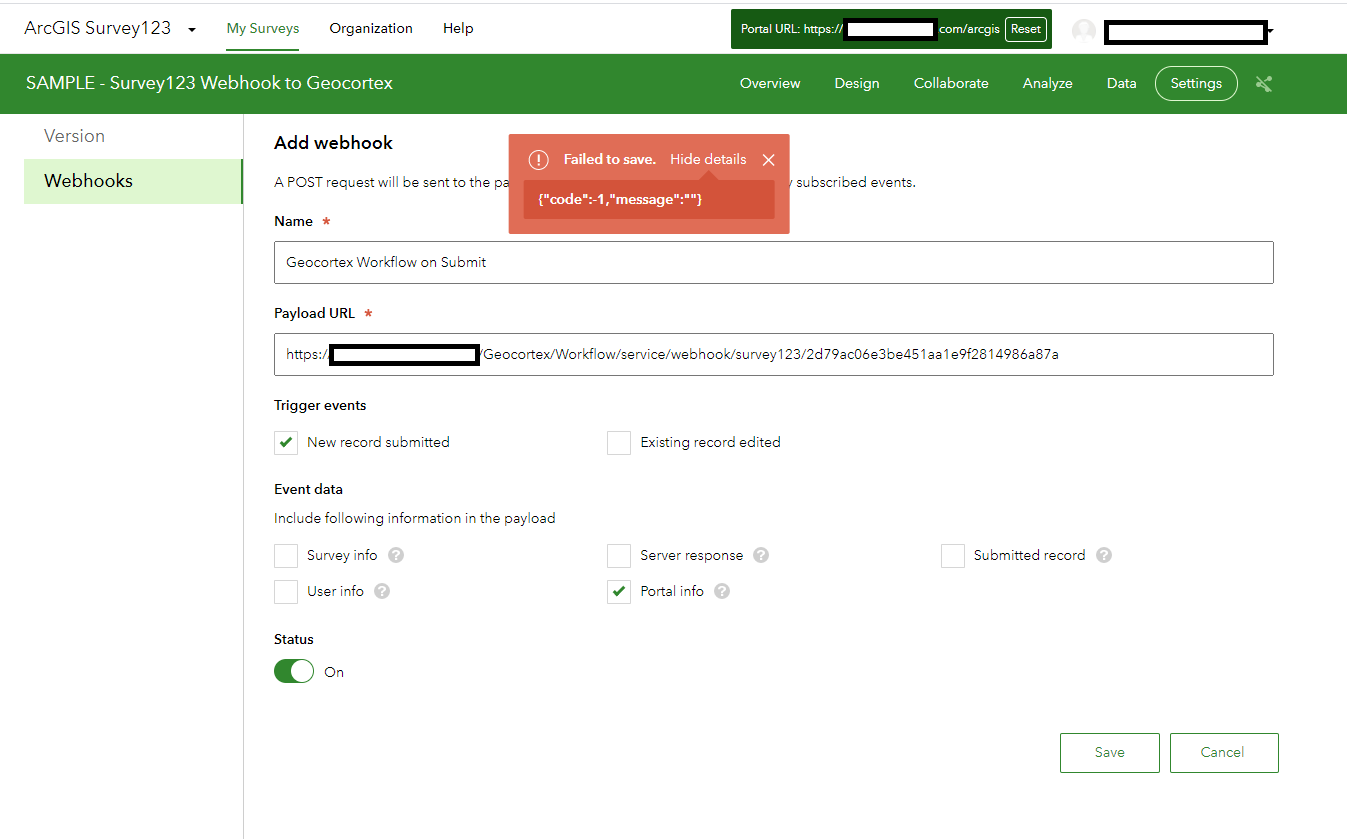Open the My Surveys tab

(x=263, y=28)
